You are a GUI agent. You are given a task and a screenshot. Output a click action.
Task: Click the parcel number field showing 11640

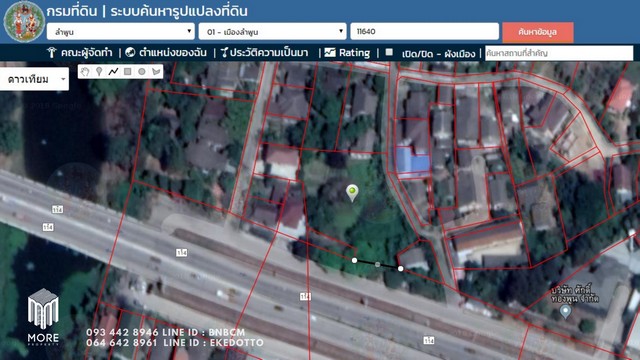point(424,31)
